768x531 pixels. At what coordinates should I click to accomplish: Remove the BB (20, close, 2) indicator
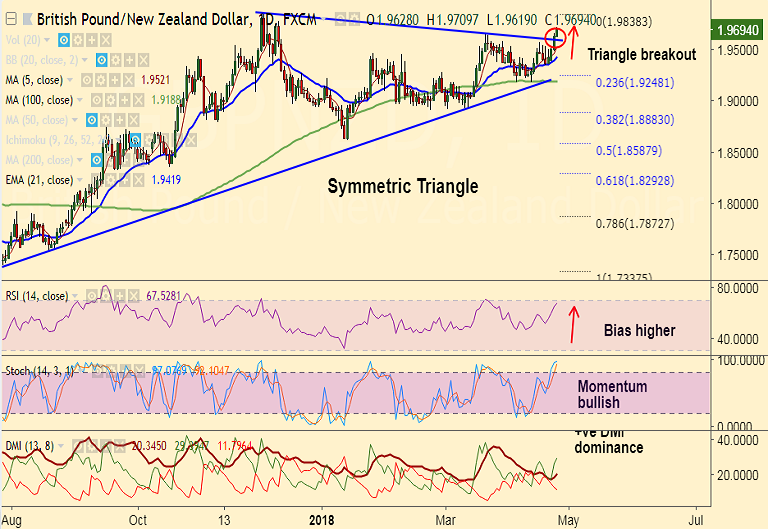coord(143,60)
